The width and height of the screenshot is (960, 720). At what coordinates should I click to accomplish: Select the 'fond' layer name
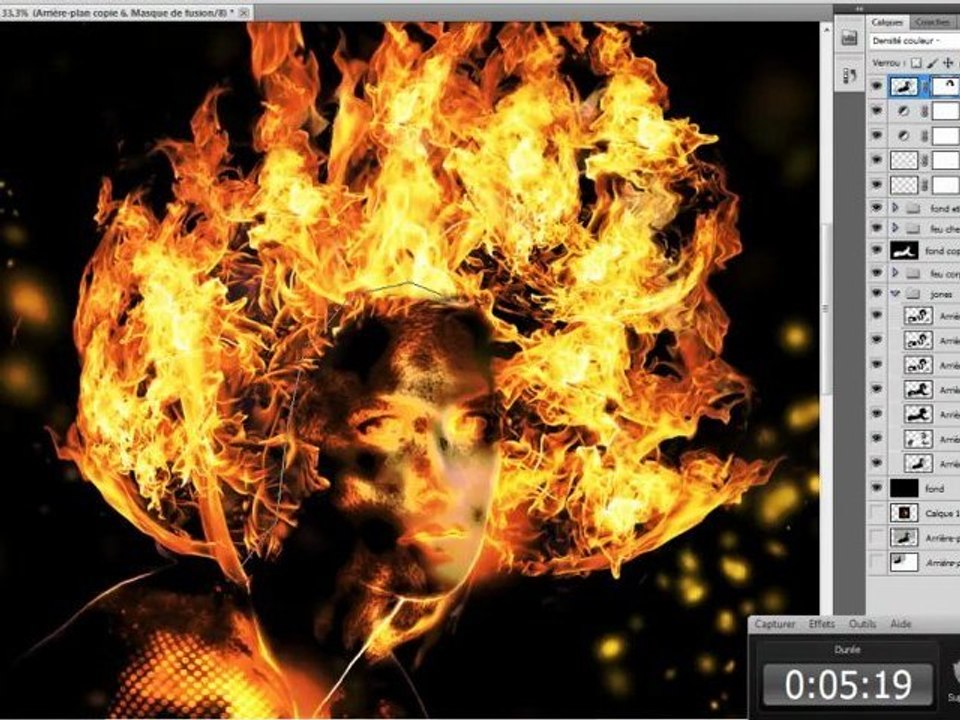coord(934,489)
